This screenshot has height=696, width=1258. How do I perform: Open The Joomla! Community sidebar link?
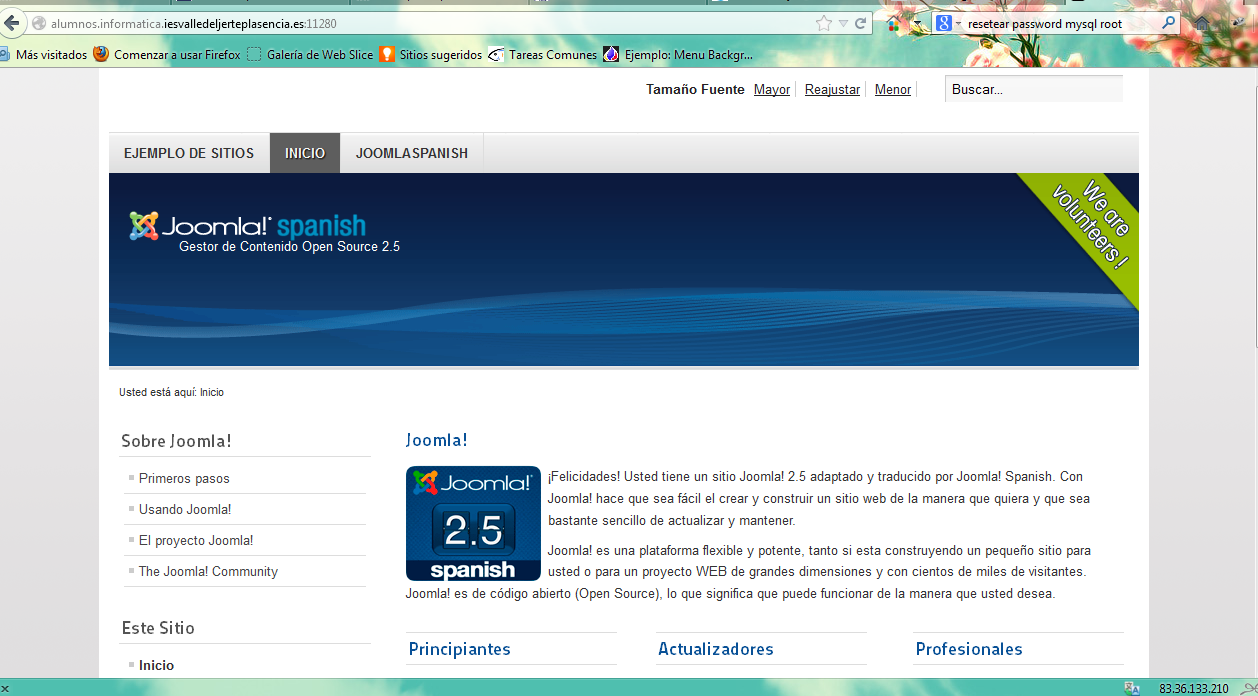click(208, 572)
